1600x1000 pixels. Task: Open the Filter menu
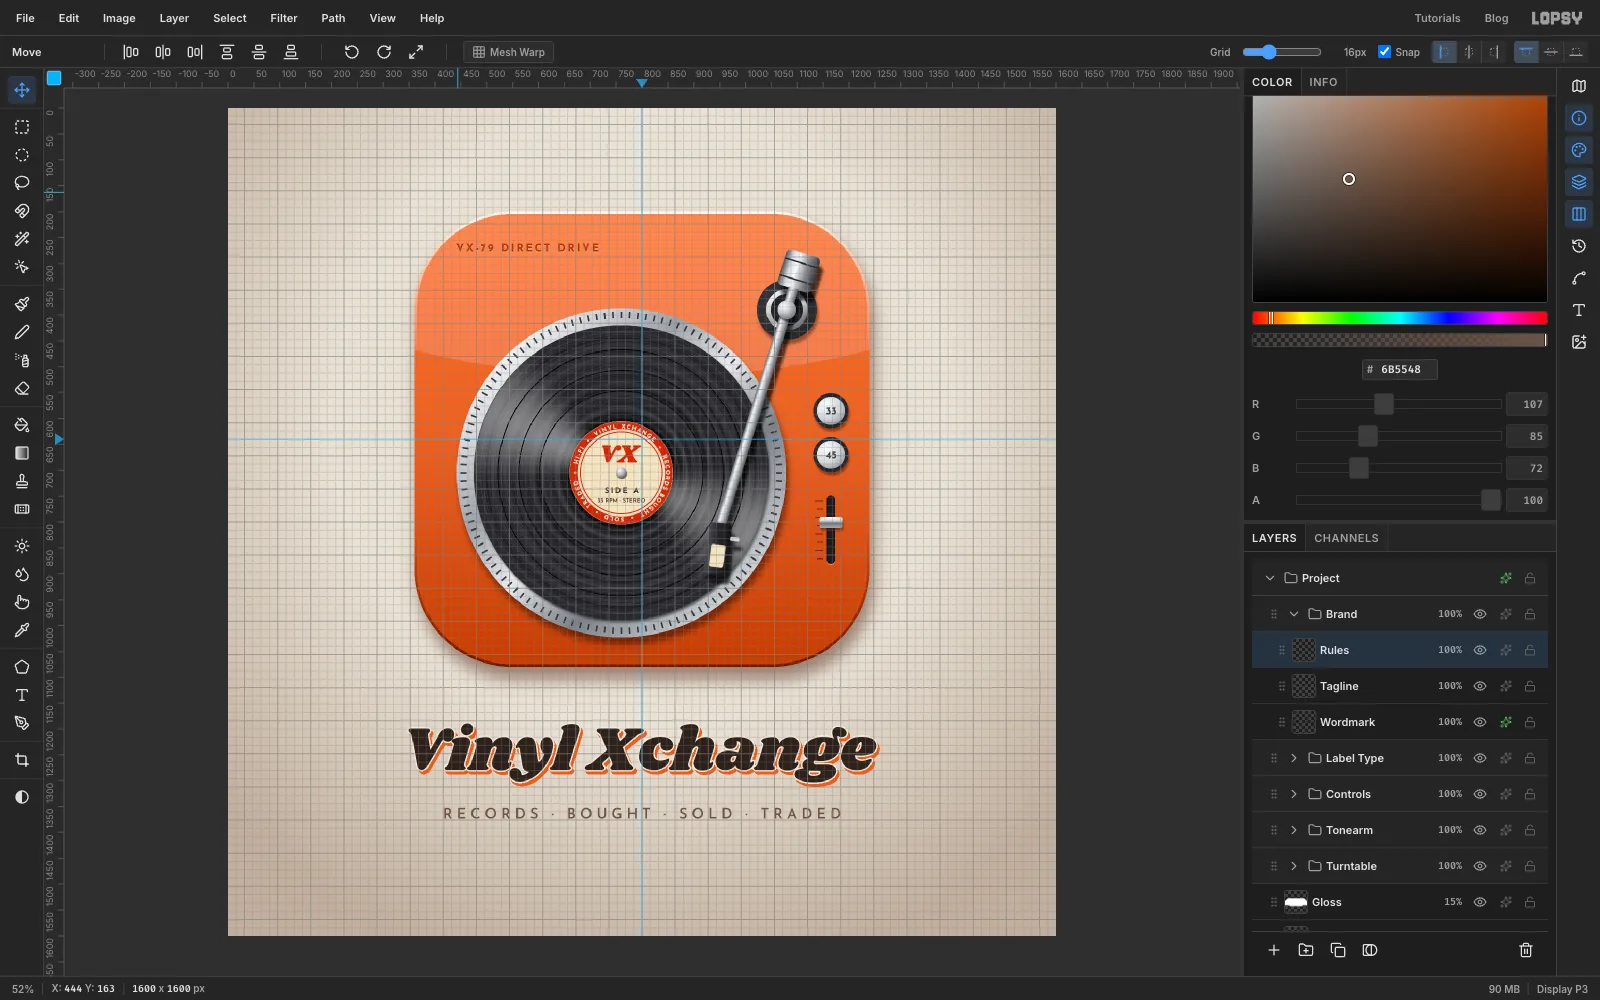pos(284,18)
